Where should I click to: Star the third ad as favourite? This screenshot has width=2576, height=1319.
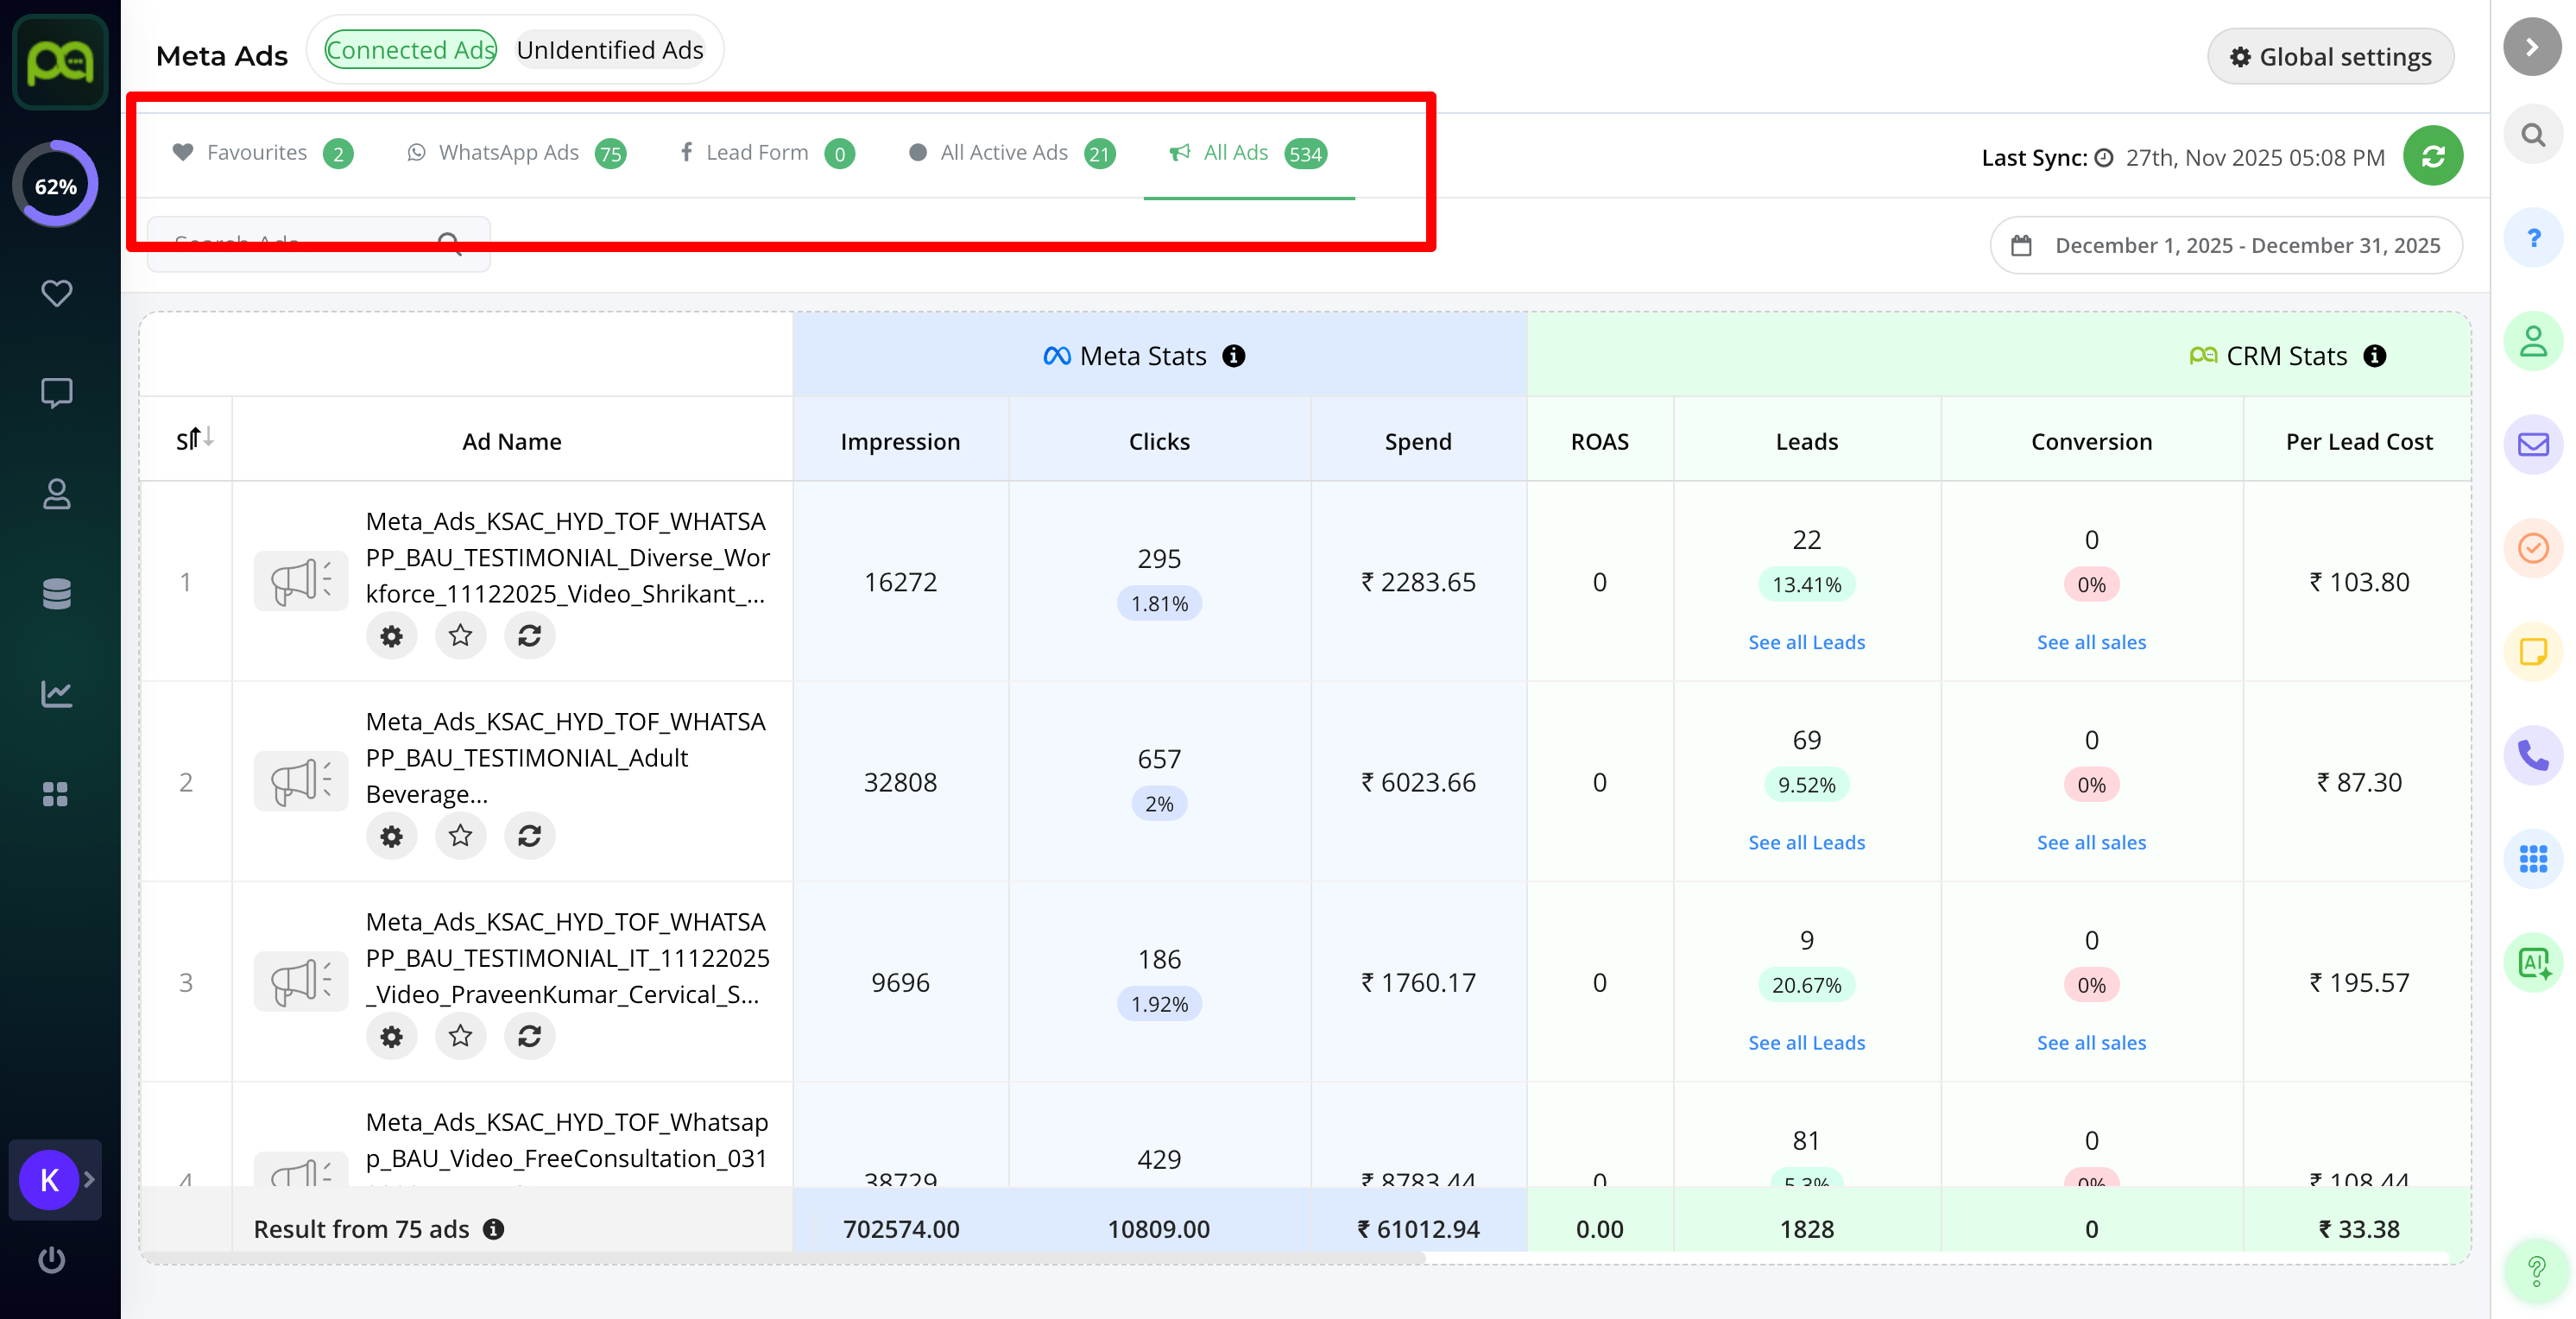460,1036
